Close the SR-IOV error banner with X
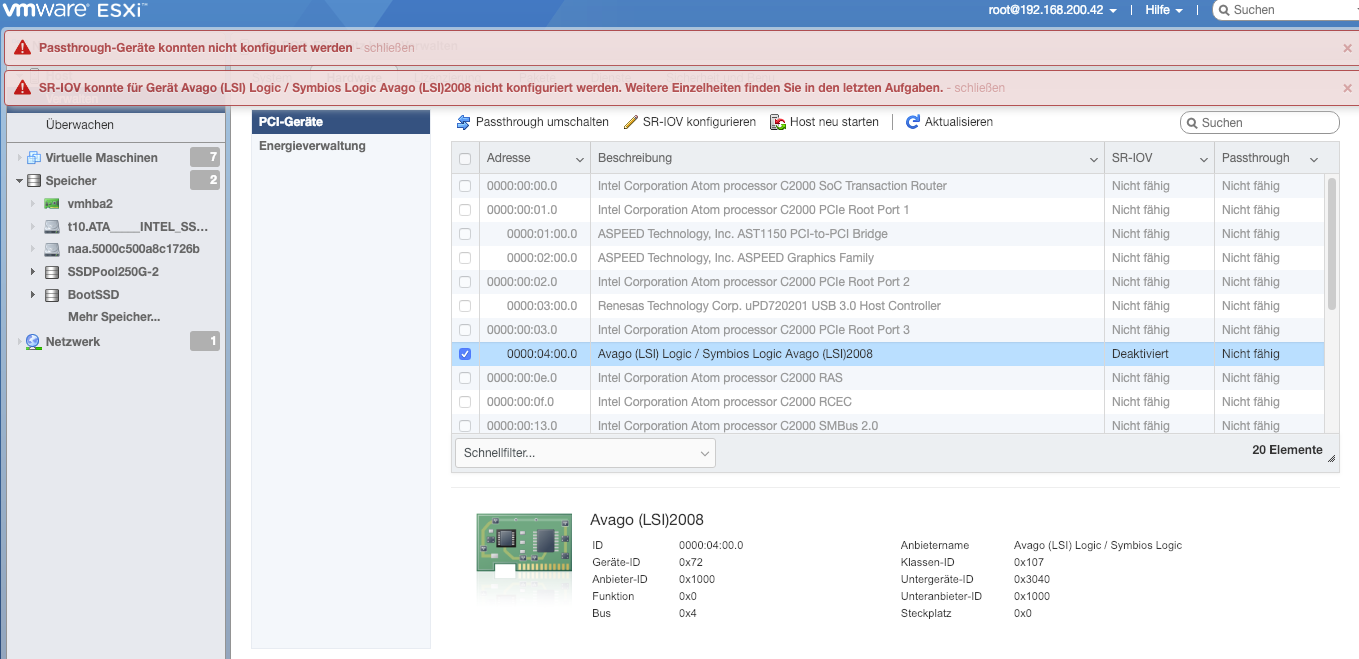The width and height of the screenshot is (1359, 659). (1347, 88)
